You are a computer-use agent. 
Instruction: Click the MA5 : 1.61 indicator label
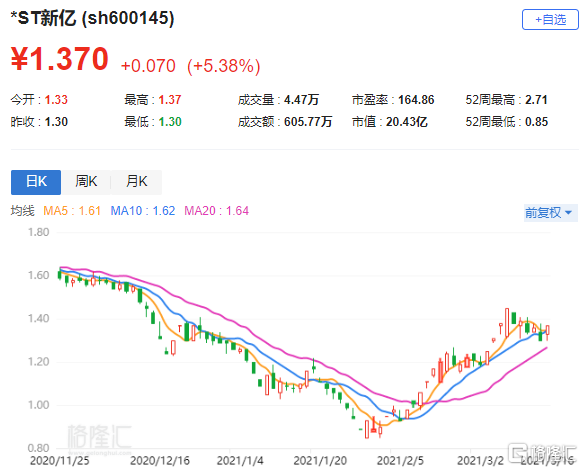[x=72, y=211]
